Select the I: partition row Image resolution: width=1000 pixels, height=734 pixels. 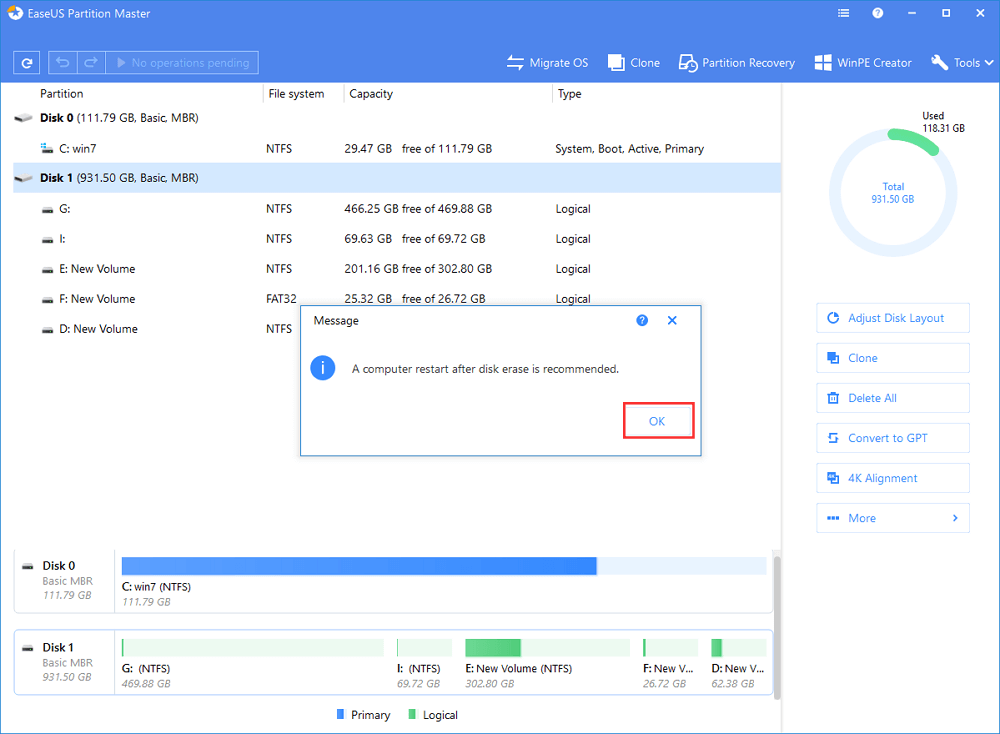(397, 239)
